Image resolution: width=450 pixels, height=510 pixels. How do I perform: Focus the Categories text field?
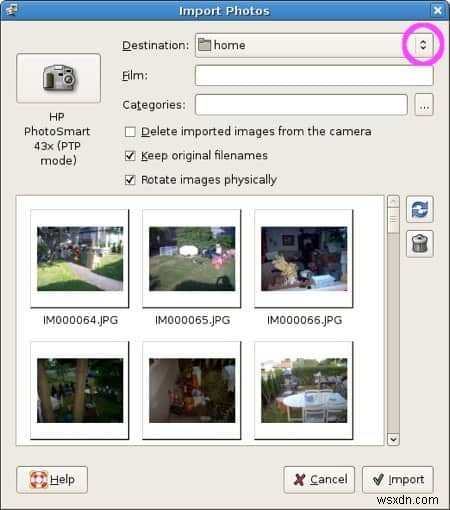coord(301,105)
